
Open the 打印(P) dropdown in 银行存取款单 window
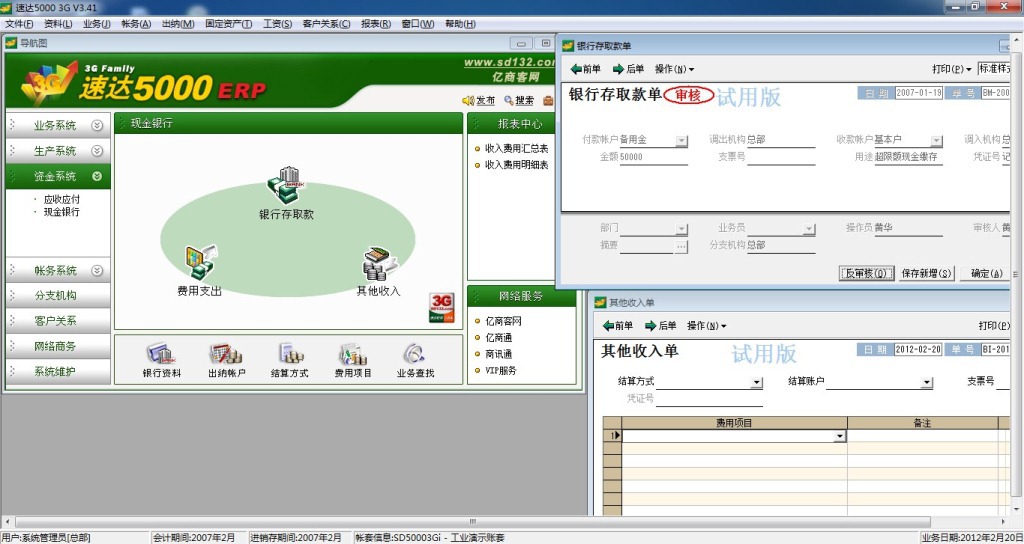tap(952, 69)
